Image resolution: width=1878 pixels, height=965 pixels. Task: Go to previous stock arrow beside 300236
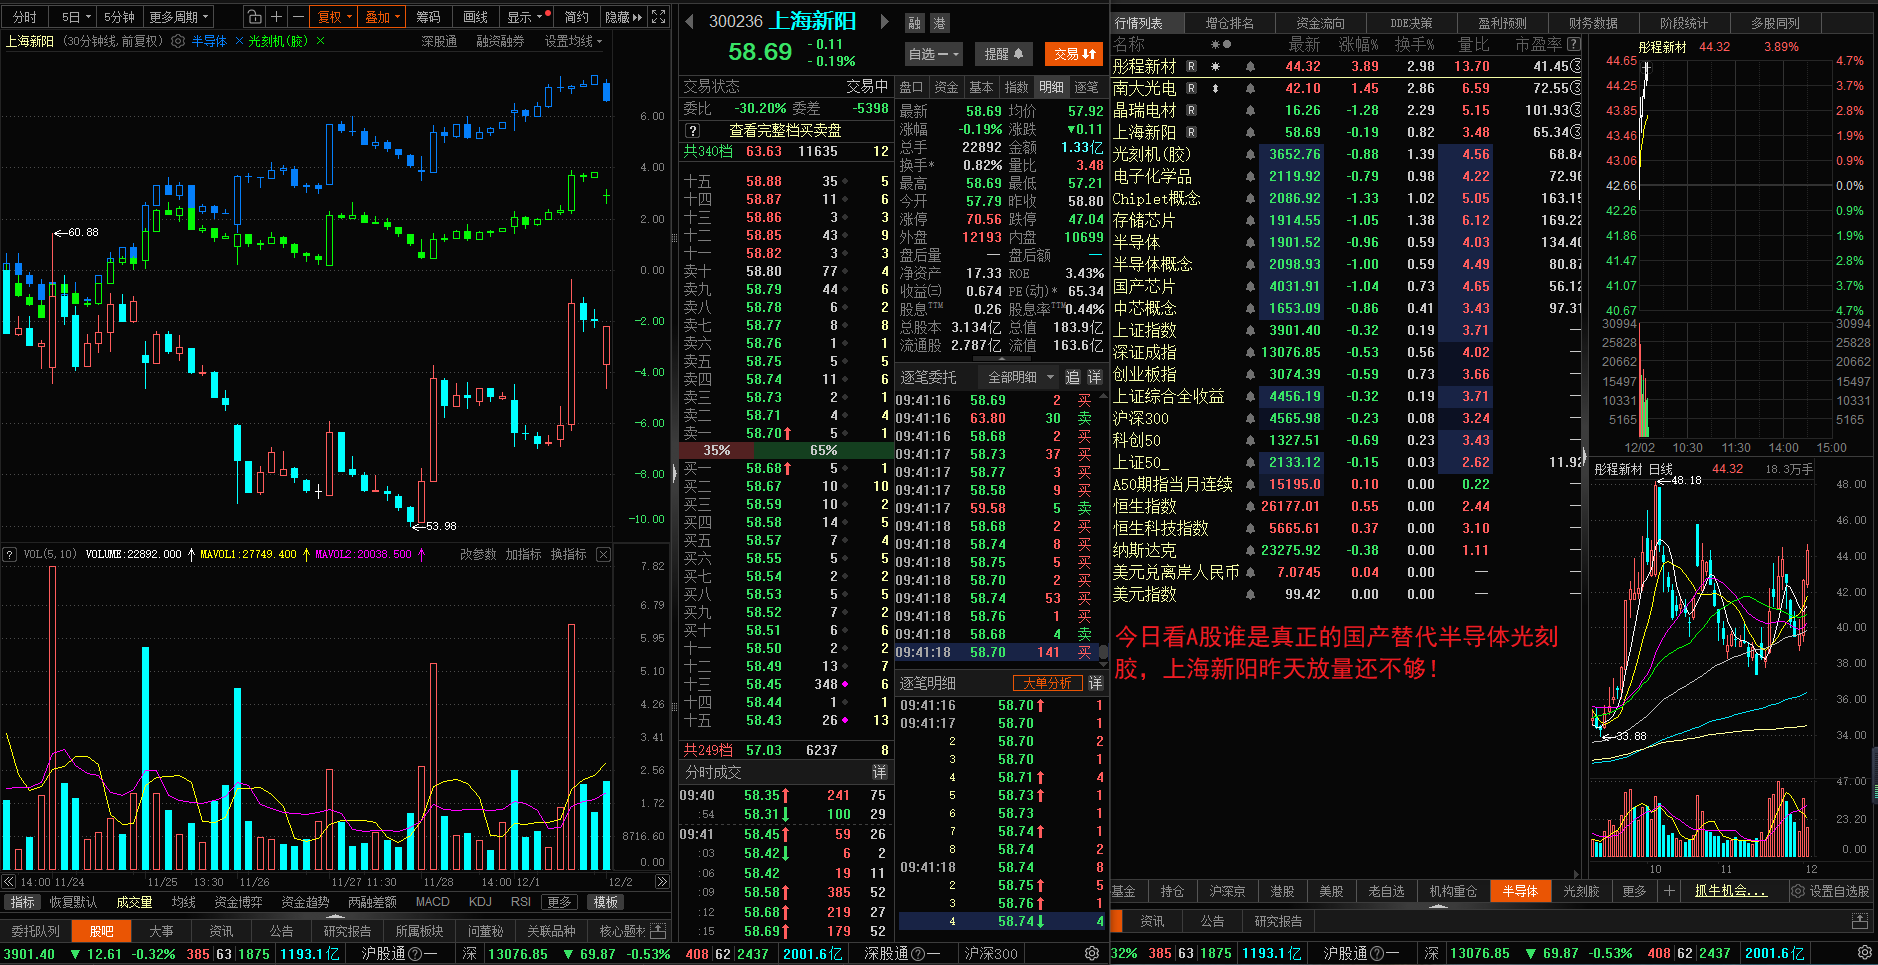(689, 21)
